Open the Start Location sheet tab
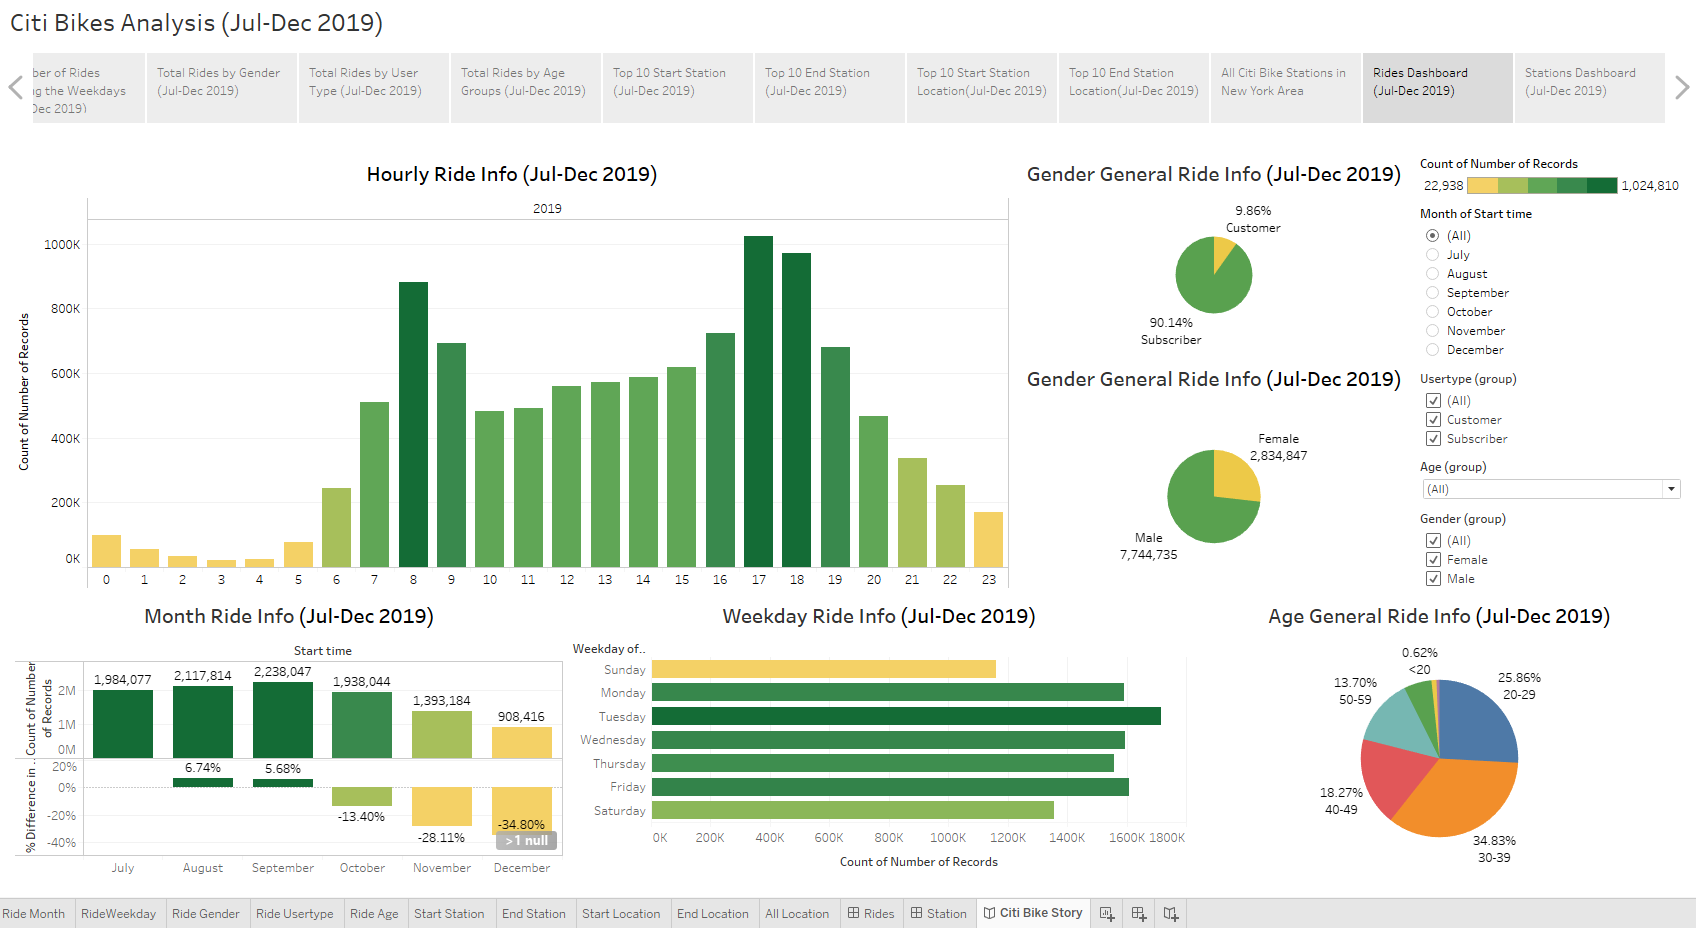This screenshot has height=928, width=1696. [x=621, y=913]
